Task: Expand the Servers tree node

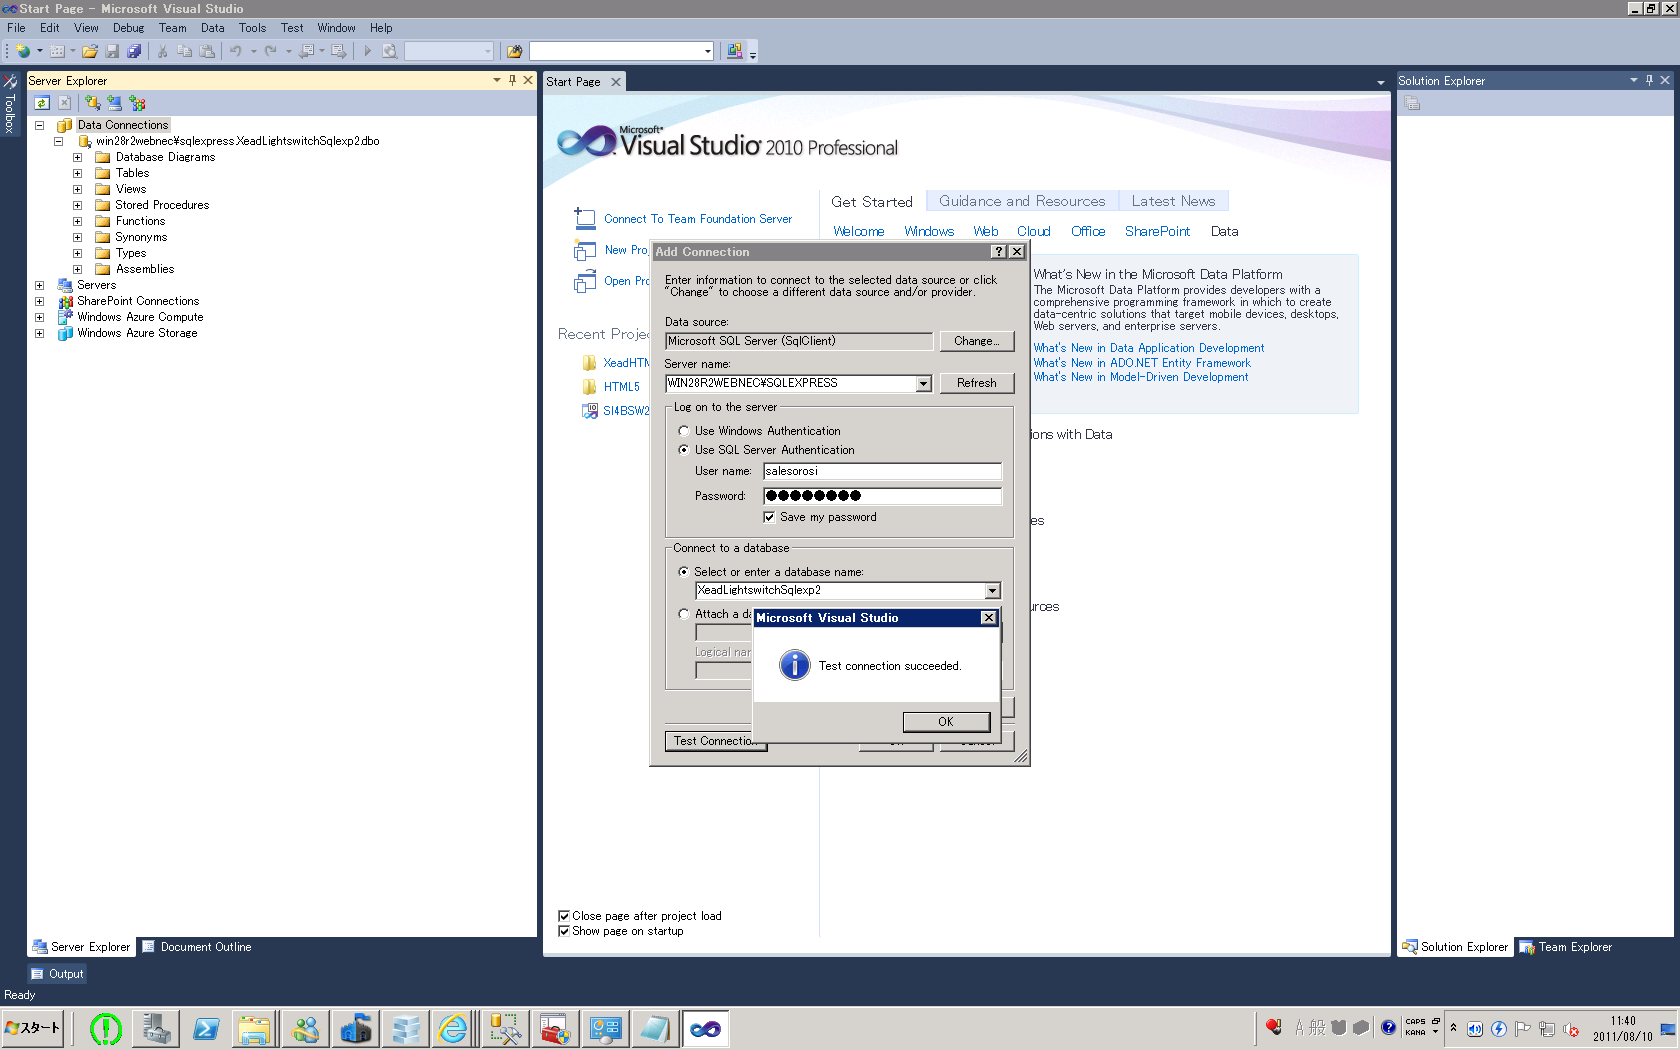Action: [40, 285]
